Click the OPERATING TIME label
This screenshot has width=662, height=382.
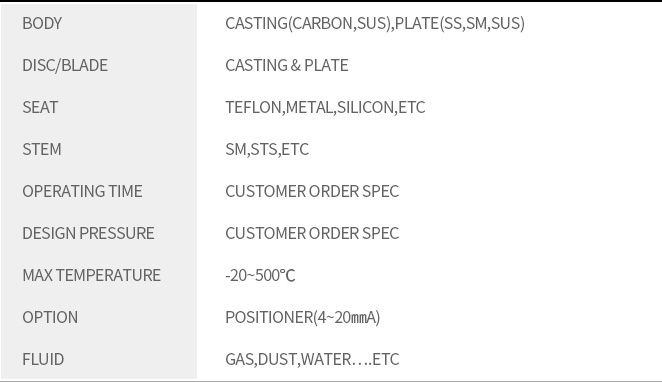coord(82,191)
